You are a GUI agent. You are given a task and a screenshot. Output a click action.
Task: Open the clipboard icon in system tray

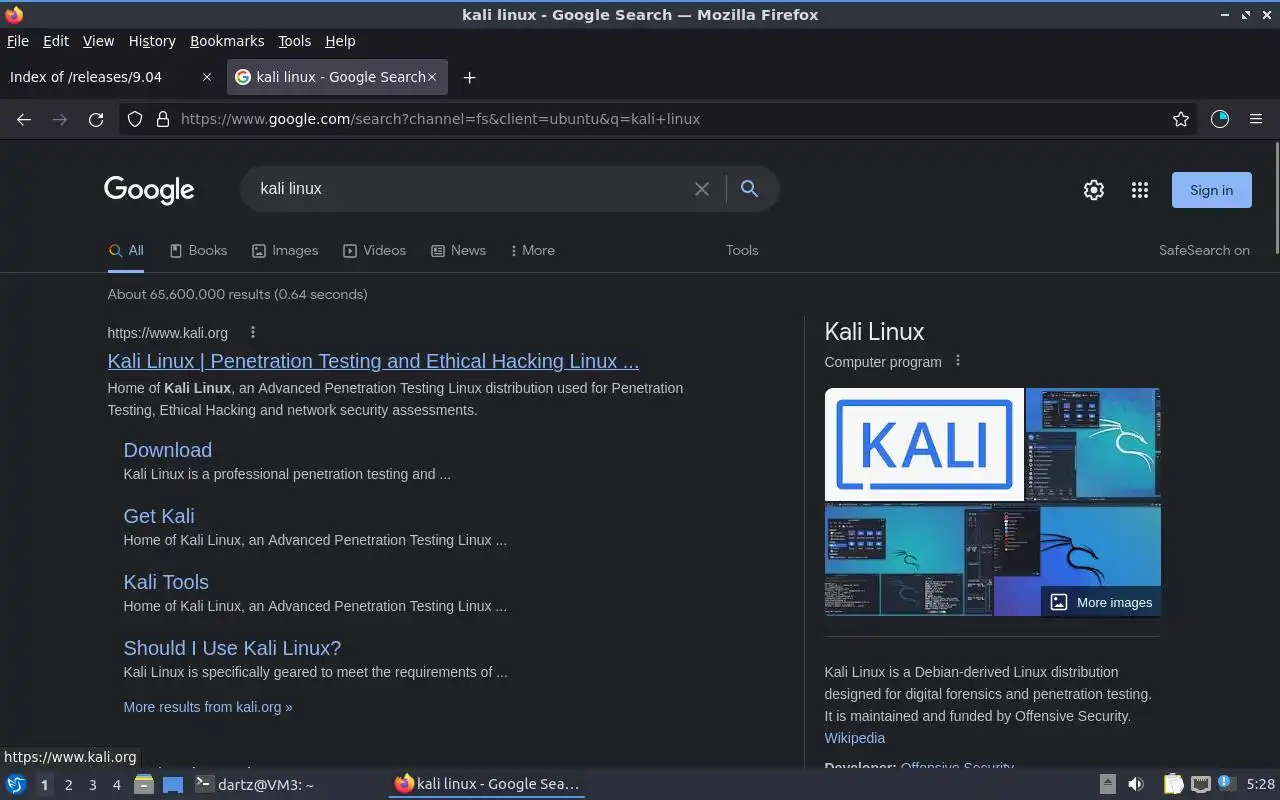(x=1173, y=784)
